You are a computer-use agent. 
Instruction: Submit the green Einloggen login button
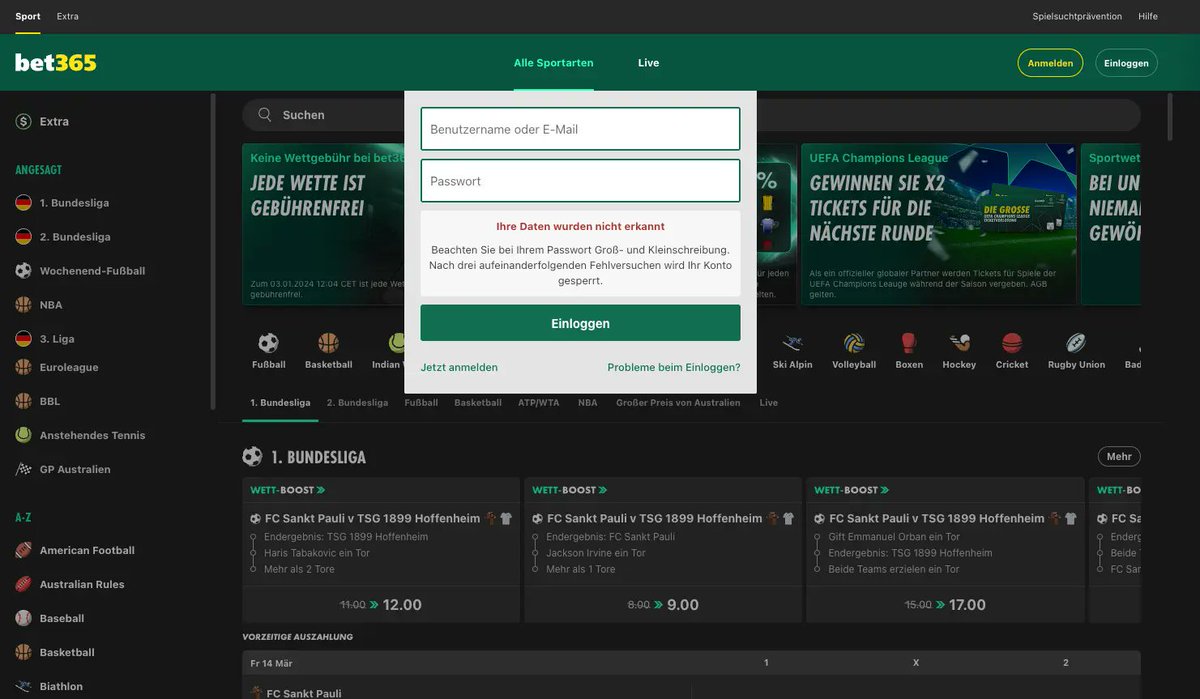[x=580, y=323]
